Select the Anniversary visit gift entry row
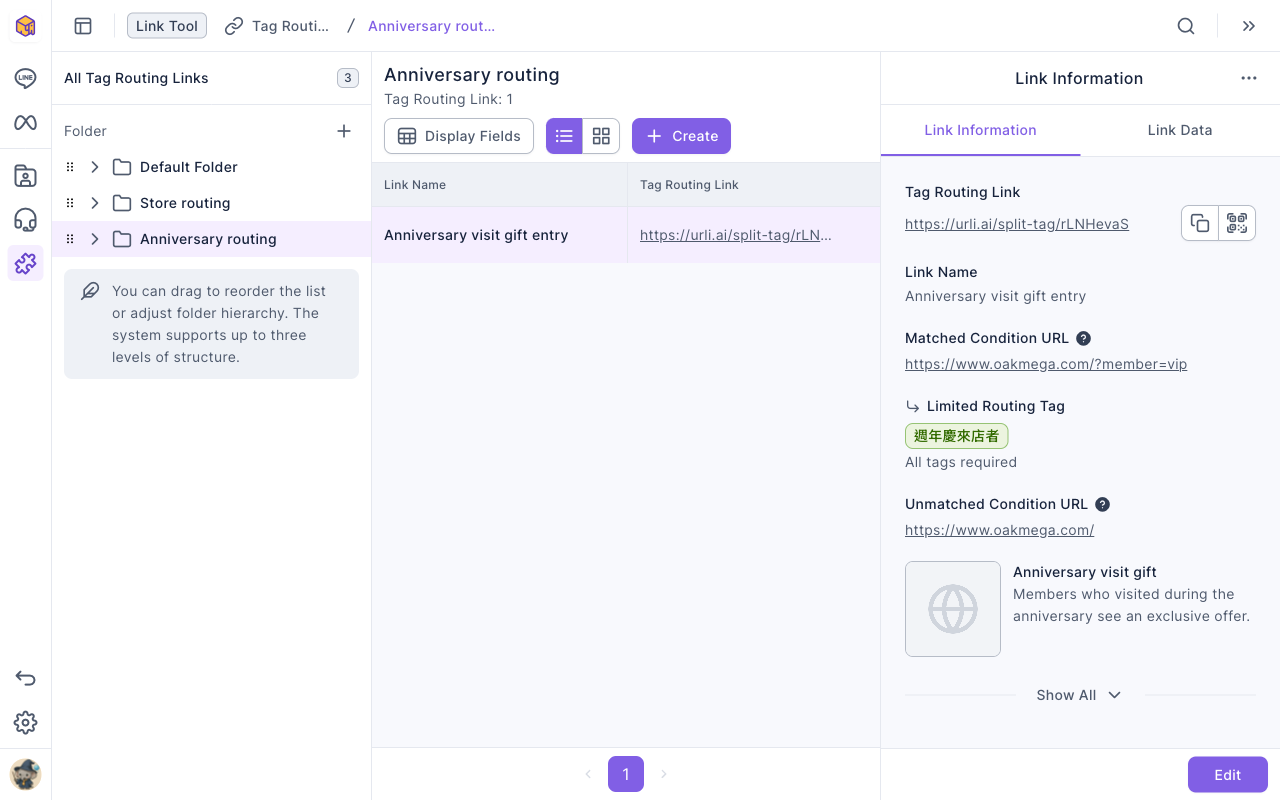Screen dimensions: 1280x800 coord(626,235)
